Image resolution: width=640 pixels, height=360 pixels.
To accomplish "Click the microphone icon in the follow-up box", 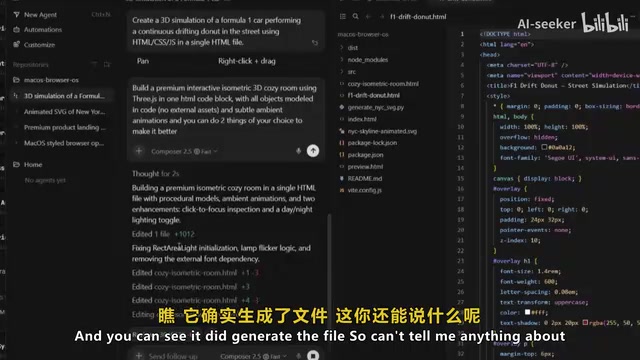I will click(x=298, y=356).
